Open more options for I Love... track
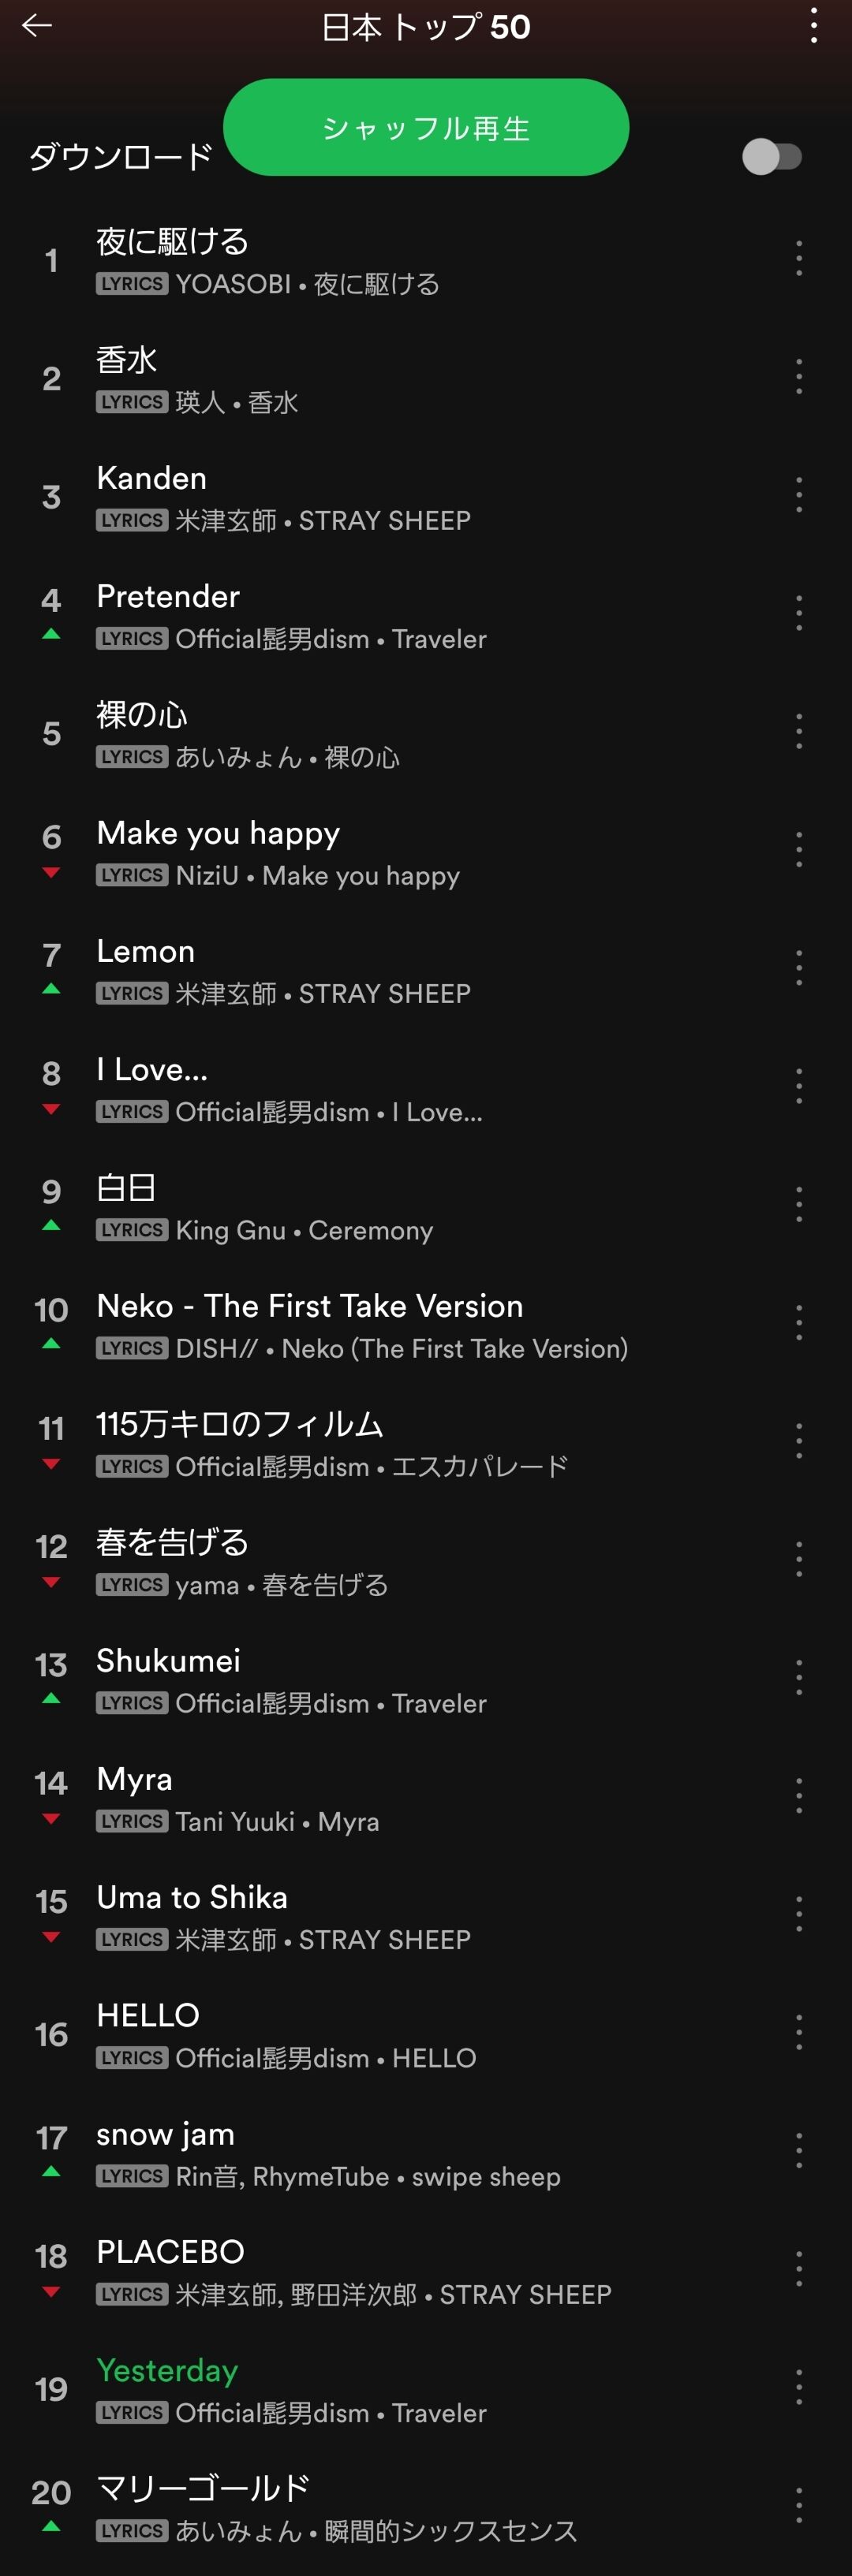852x2576 pixels. pos(798,1087)
